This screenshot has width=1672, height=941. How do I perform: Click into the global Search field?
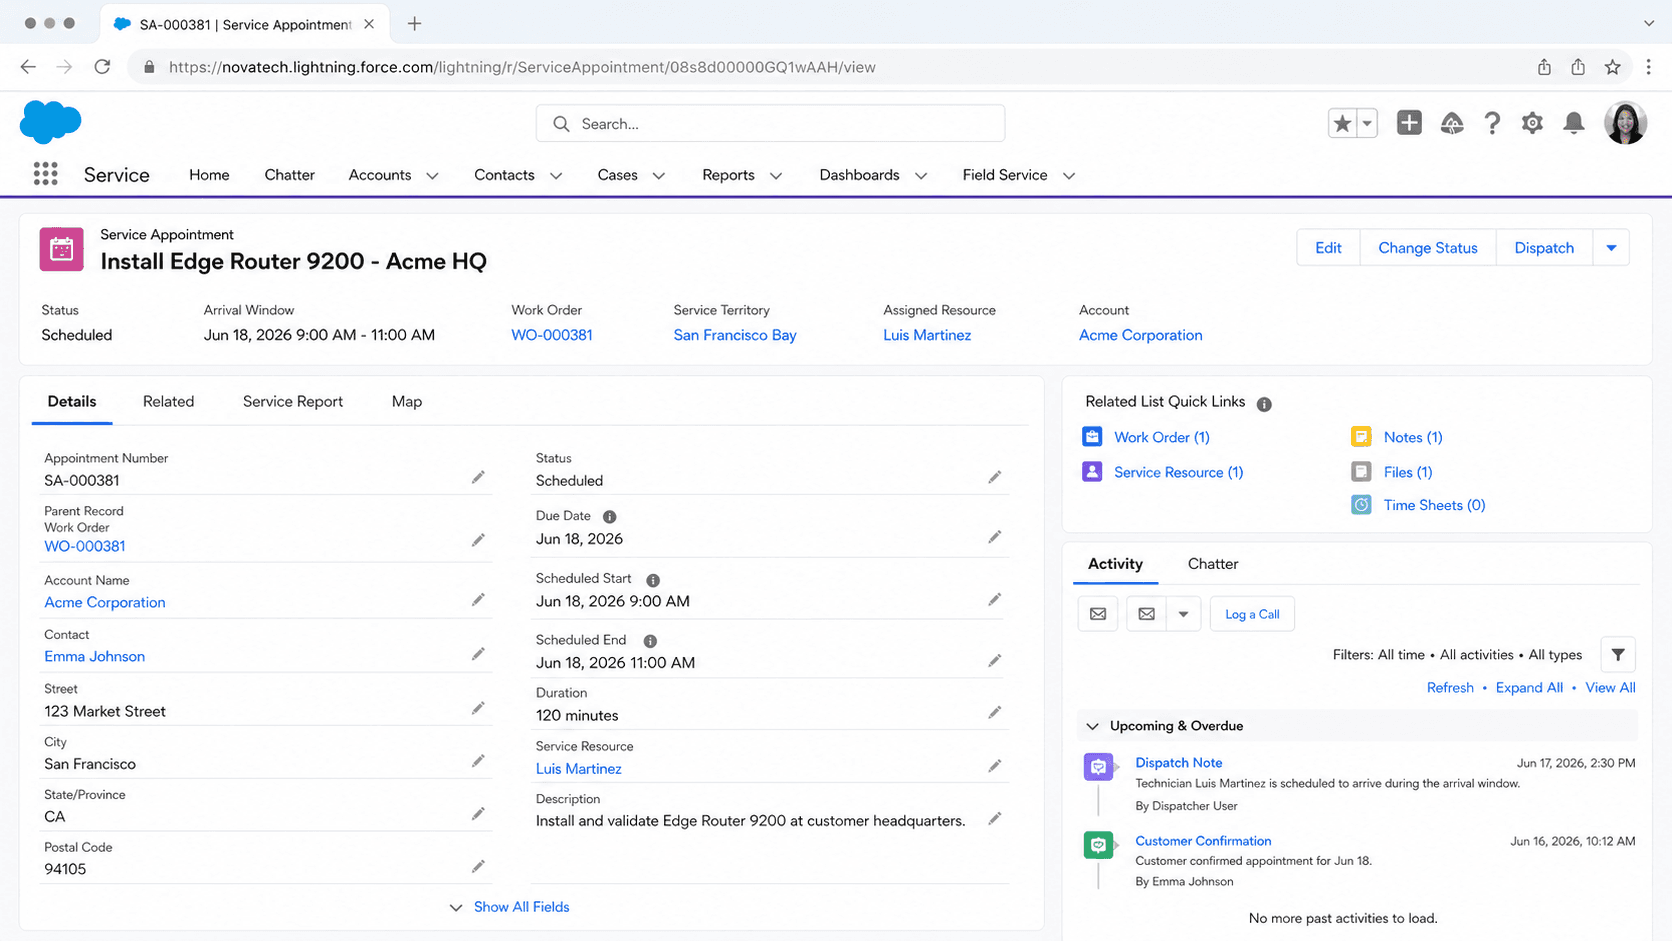click(x=770, y=124)
